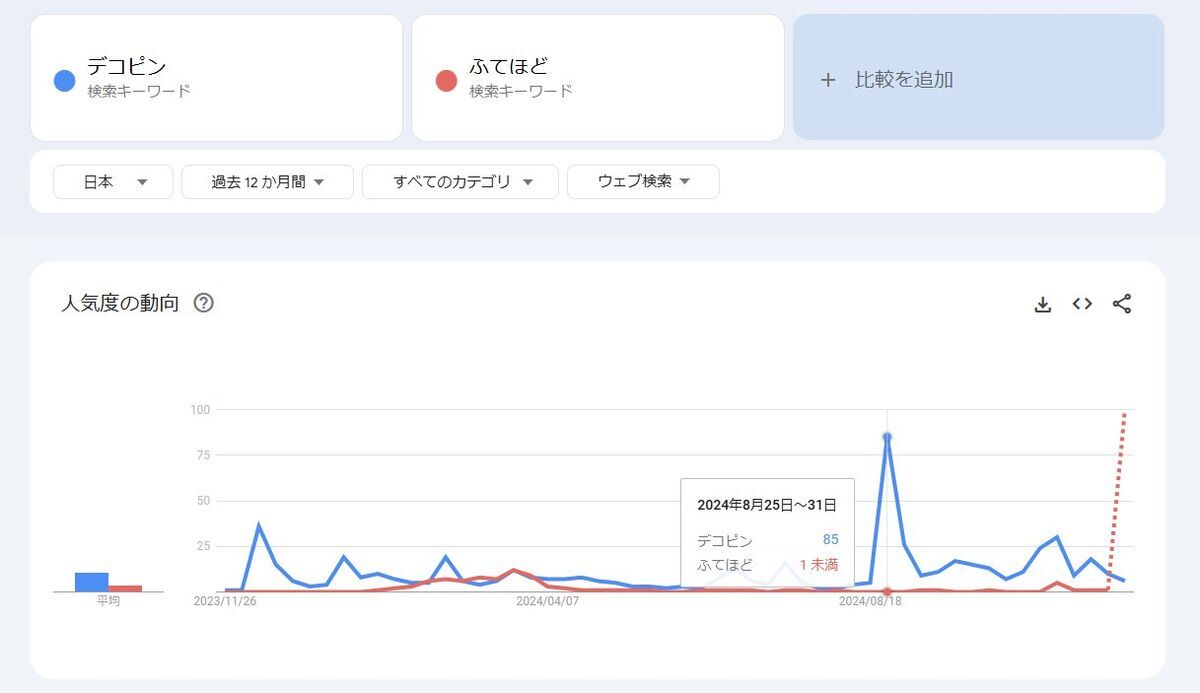The height and width of the screenshot is (693, 1200).
Task: Click the blue peak point at 85
Action: (887, 437)
